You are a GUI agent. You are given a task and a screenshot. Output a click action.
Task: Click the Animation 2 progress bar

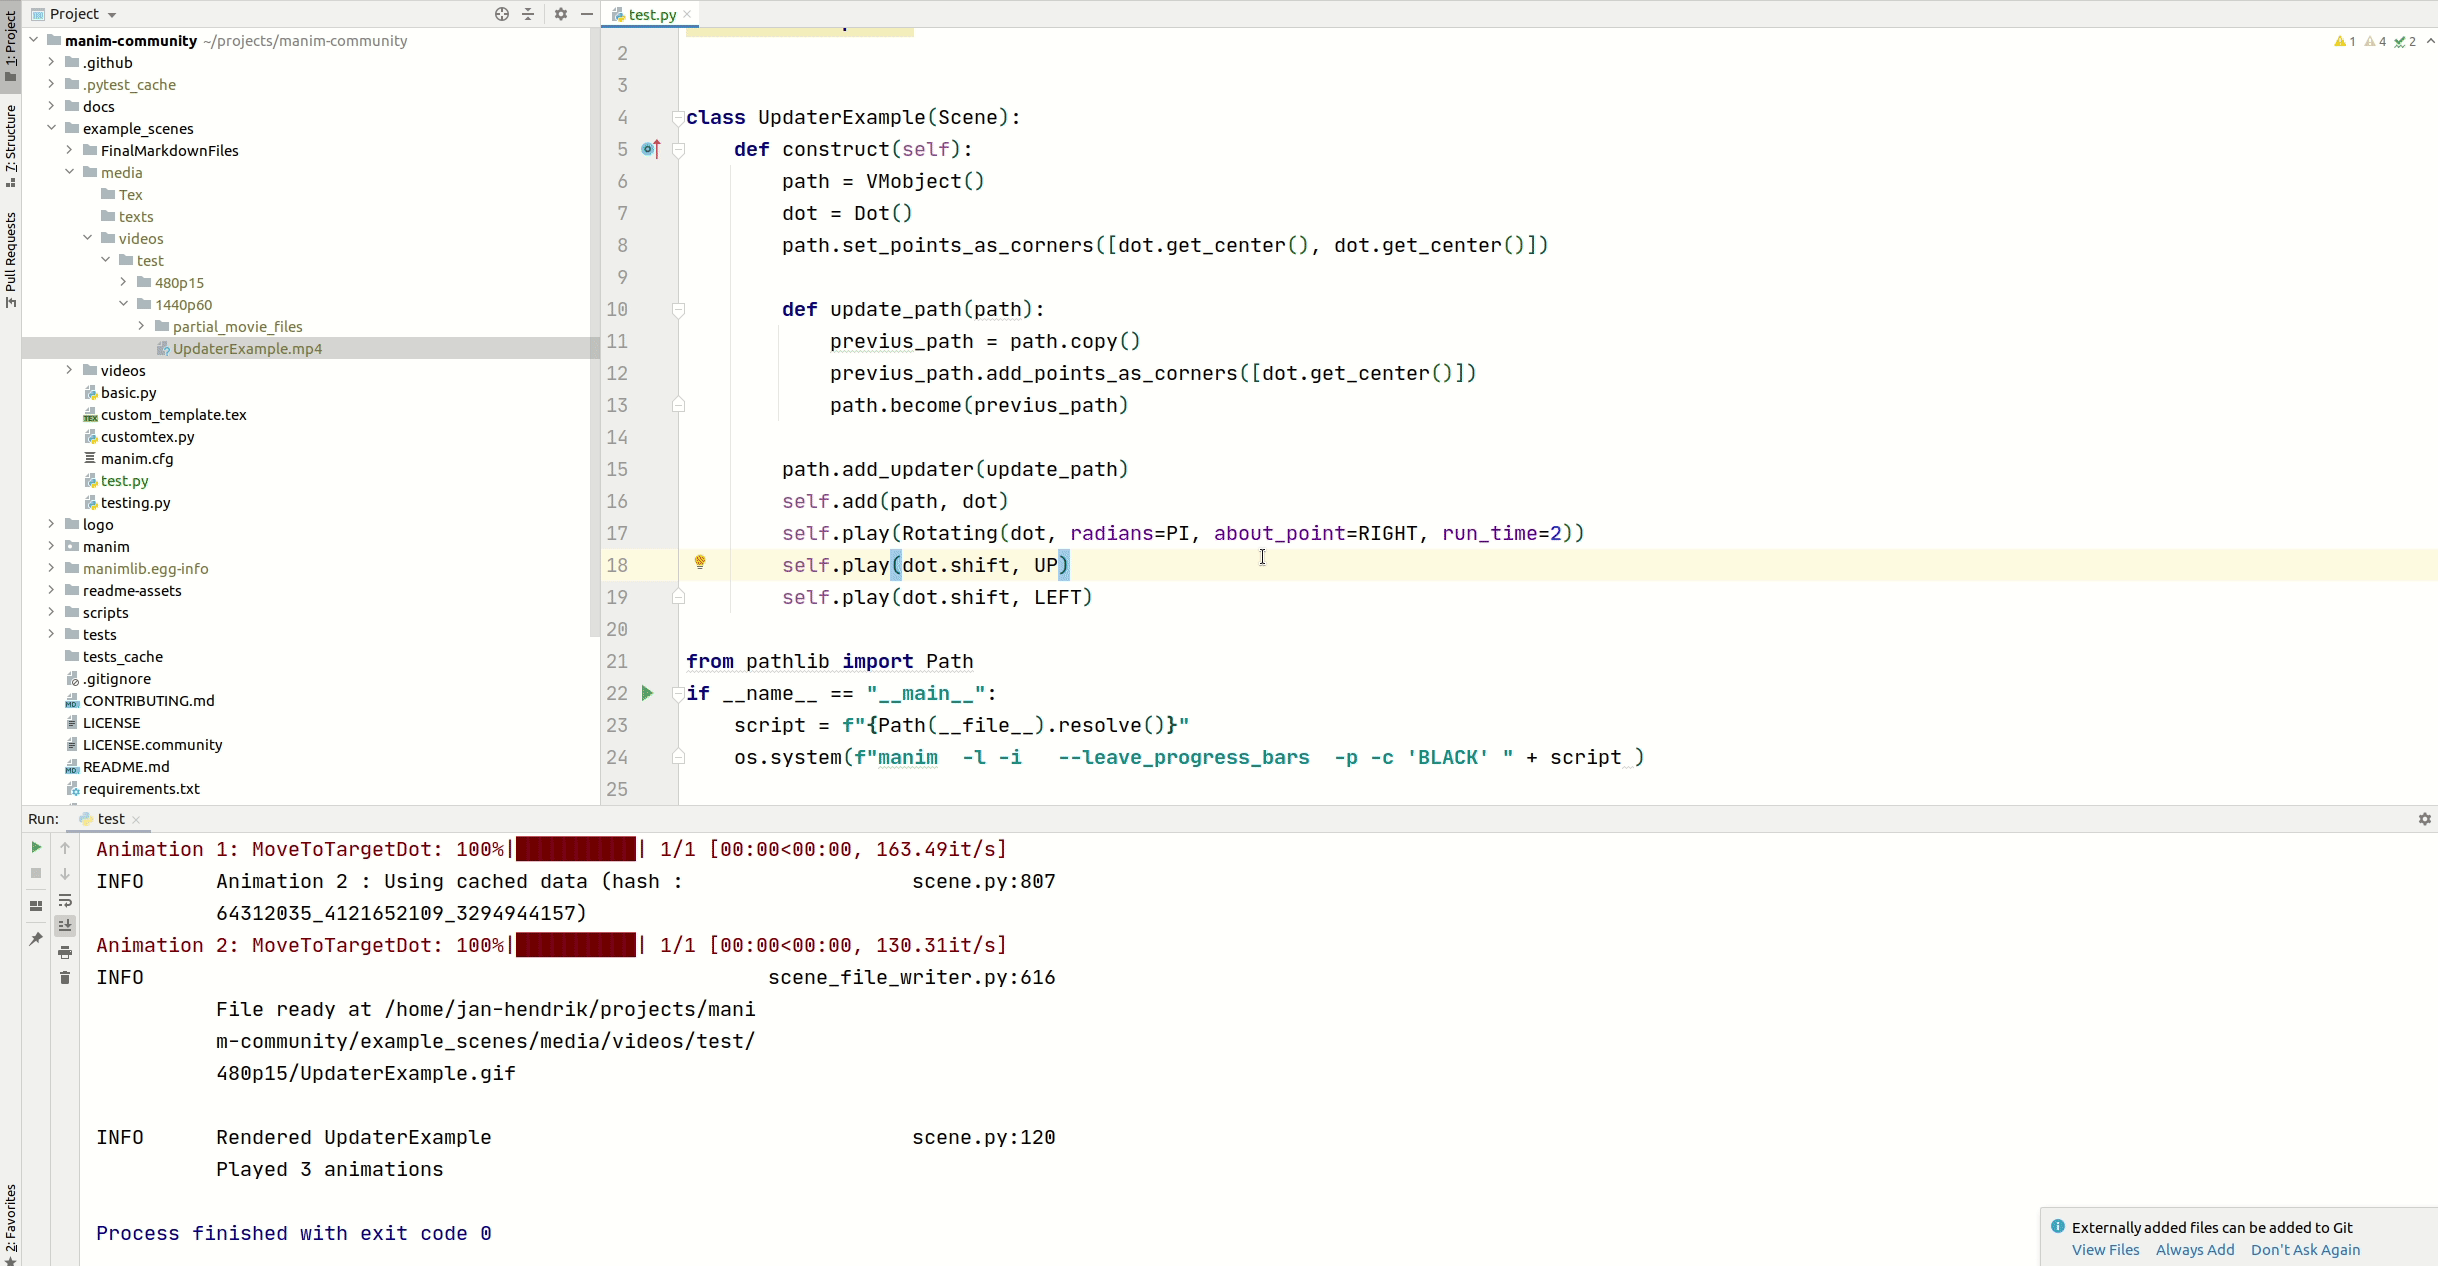point(573,944)
